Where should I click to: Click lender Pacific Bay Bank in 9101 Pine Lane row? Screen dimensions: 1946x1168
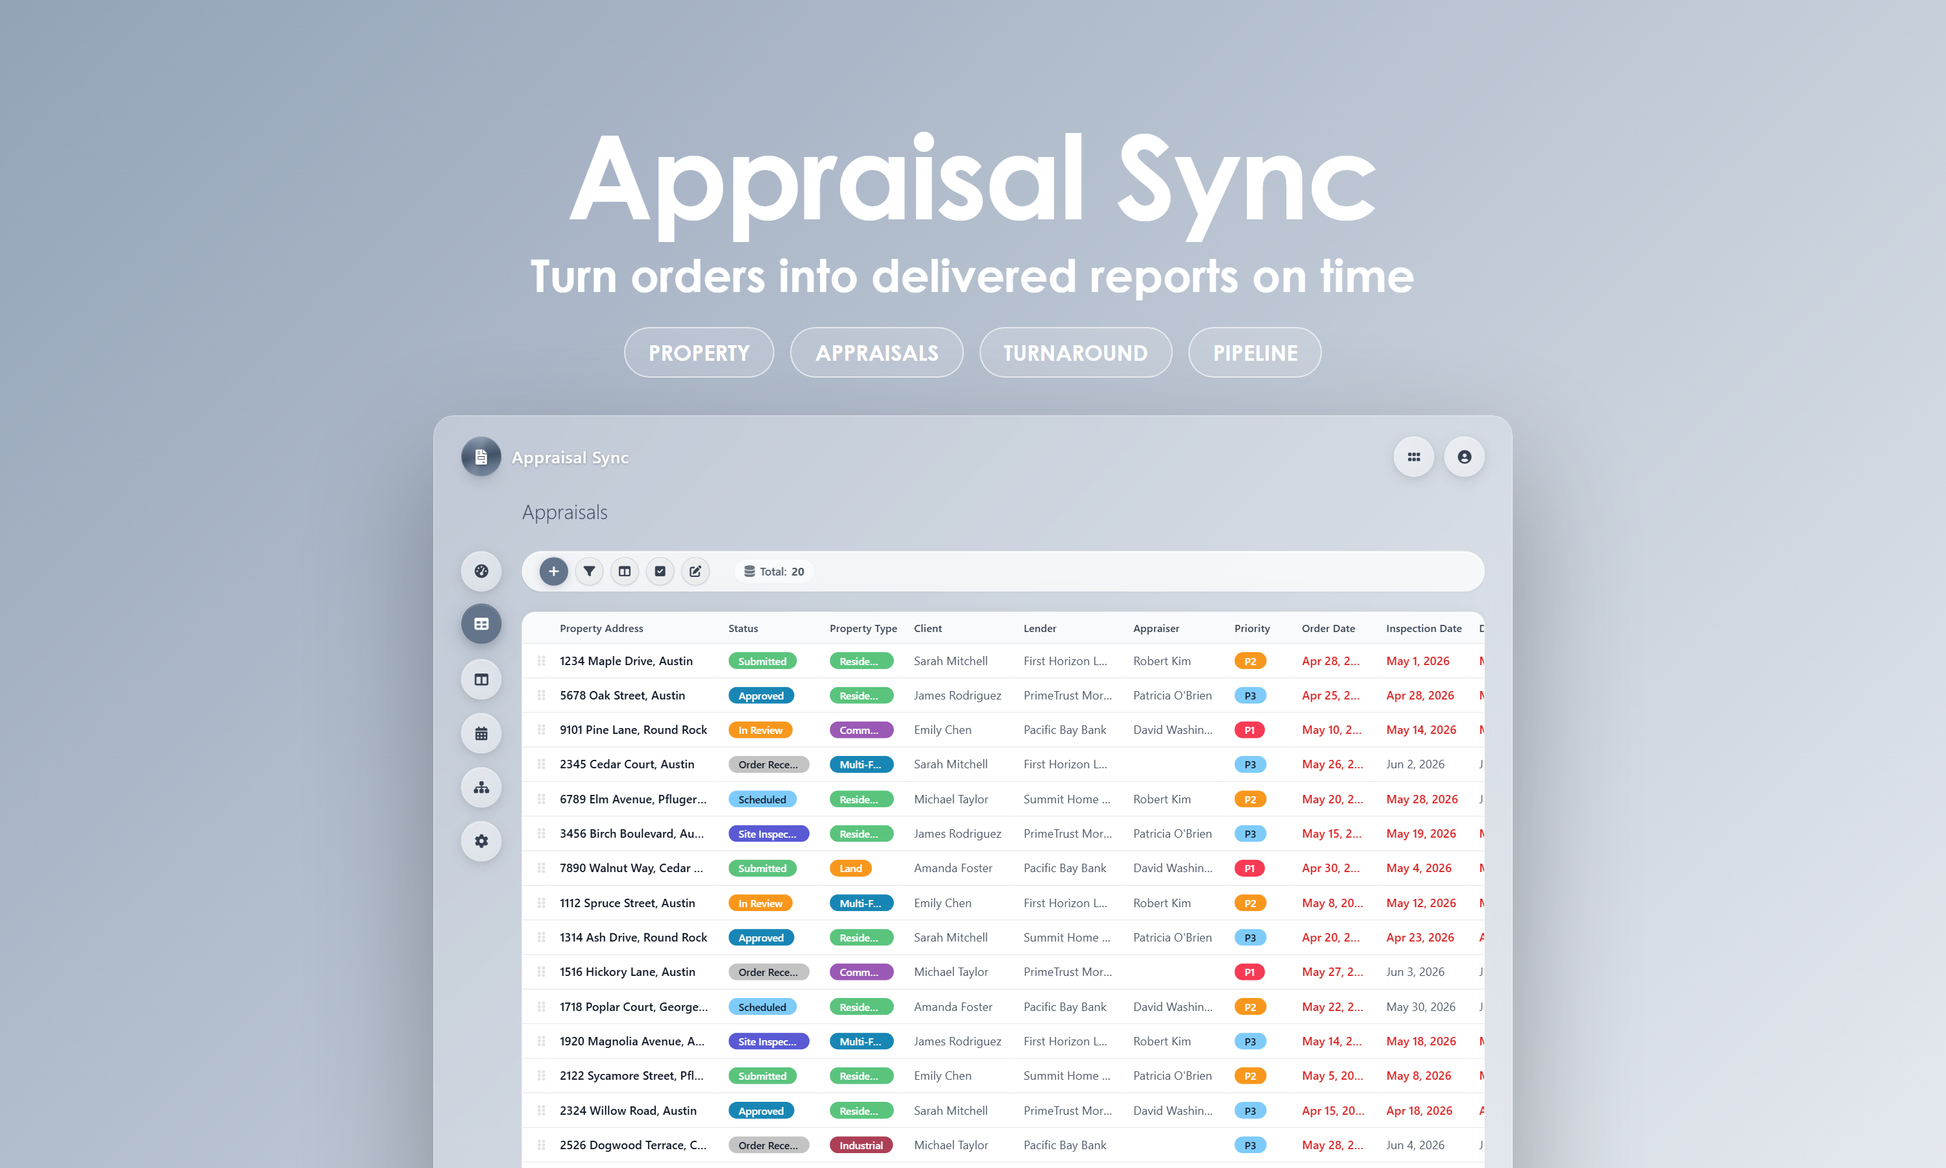tap(1065, 730)
